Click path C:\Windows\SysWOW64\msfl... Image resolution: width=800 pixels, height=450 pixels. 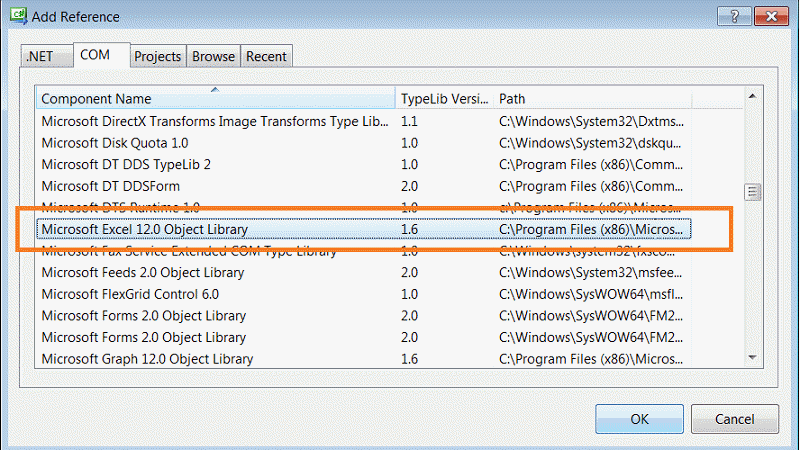590,294
